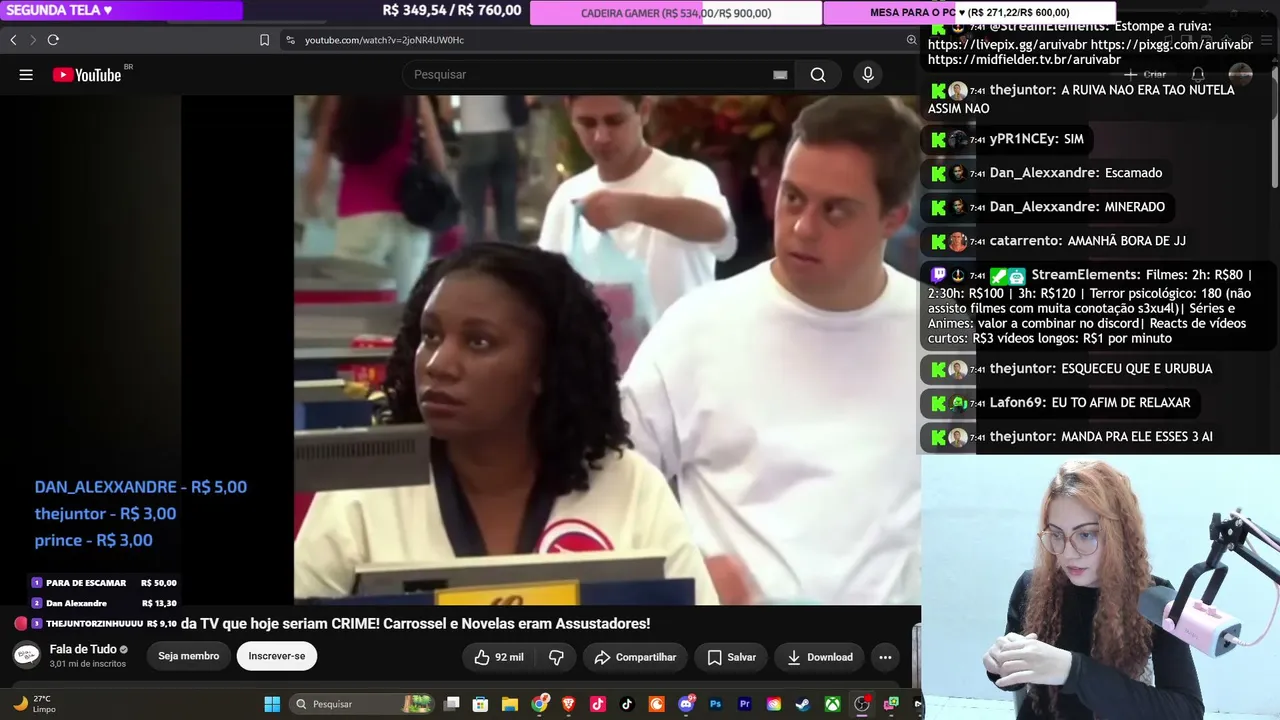Click the Seja membro button
The width and height of the screenshot is (1280, 720).
188,656
